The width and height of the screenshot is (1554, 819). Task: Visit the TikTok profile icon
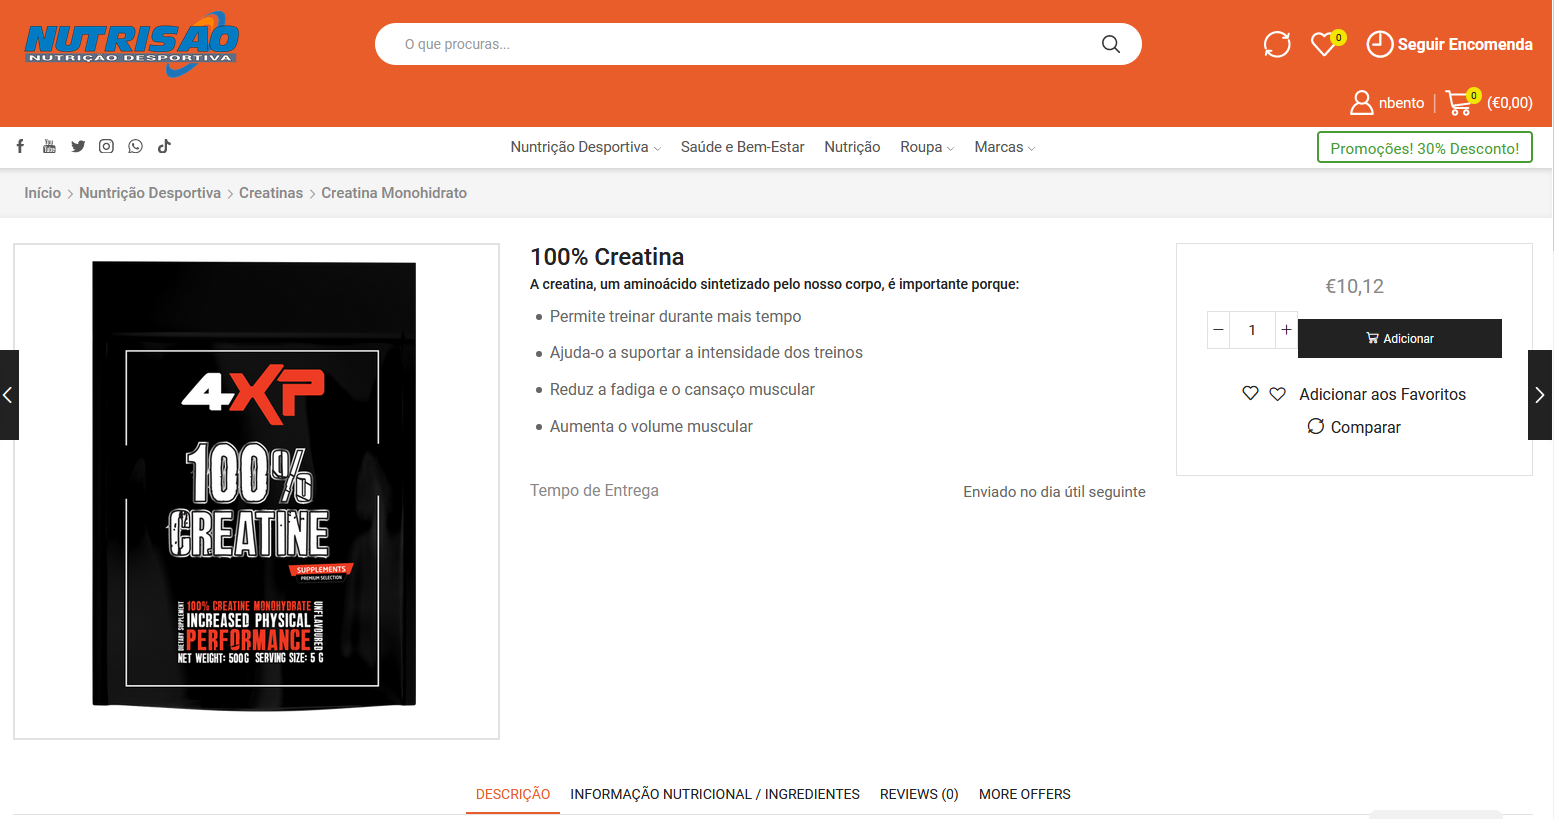coord(164,146)
